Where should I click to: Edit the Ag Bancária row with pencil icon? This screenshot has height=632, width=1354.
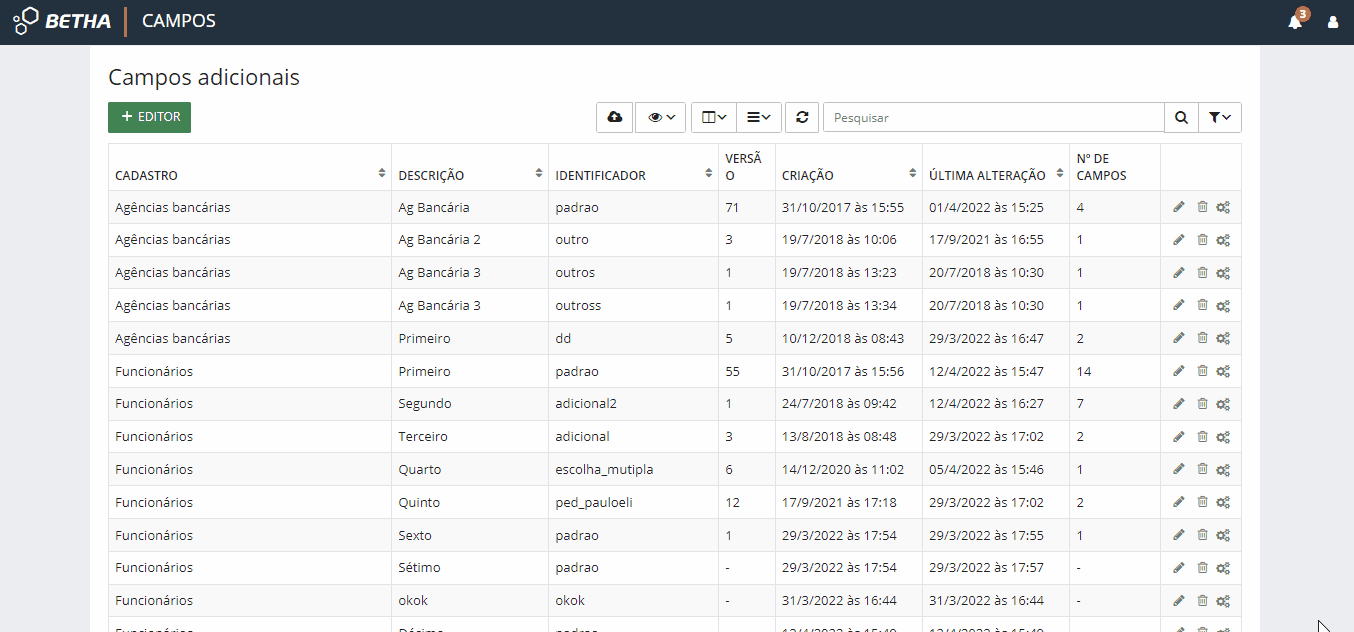(x=1179, y=207)
